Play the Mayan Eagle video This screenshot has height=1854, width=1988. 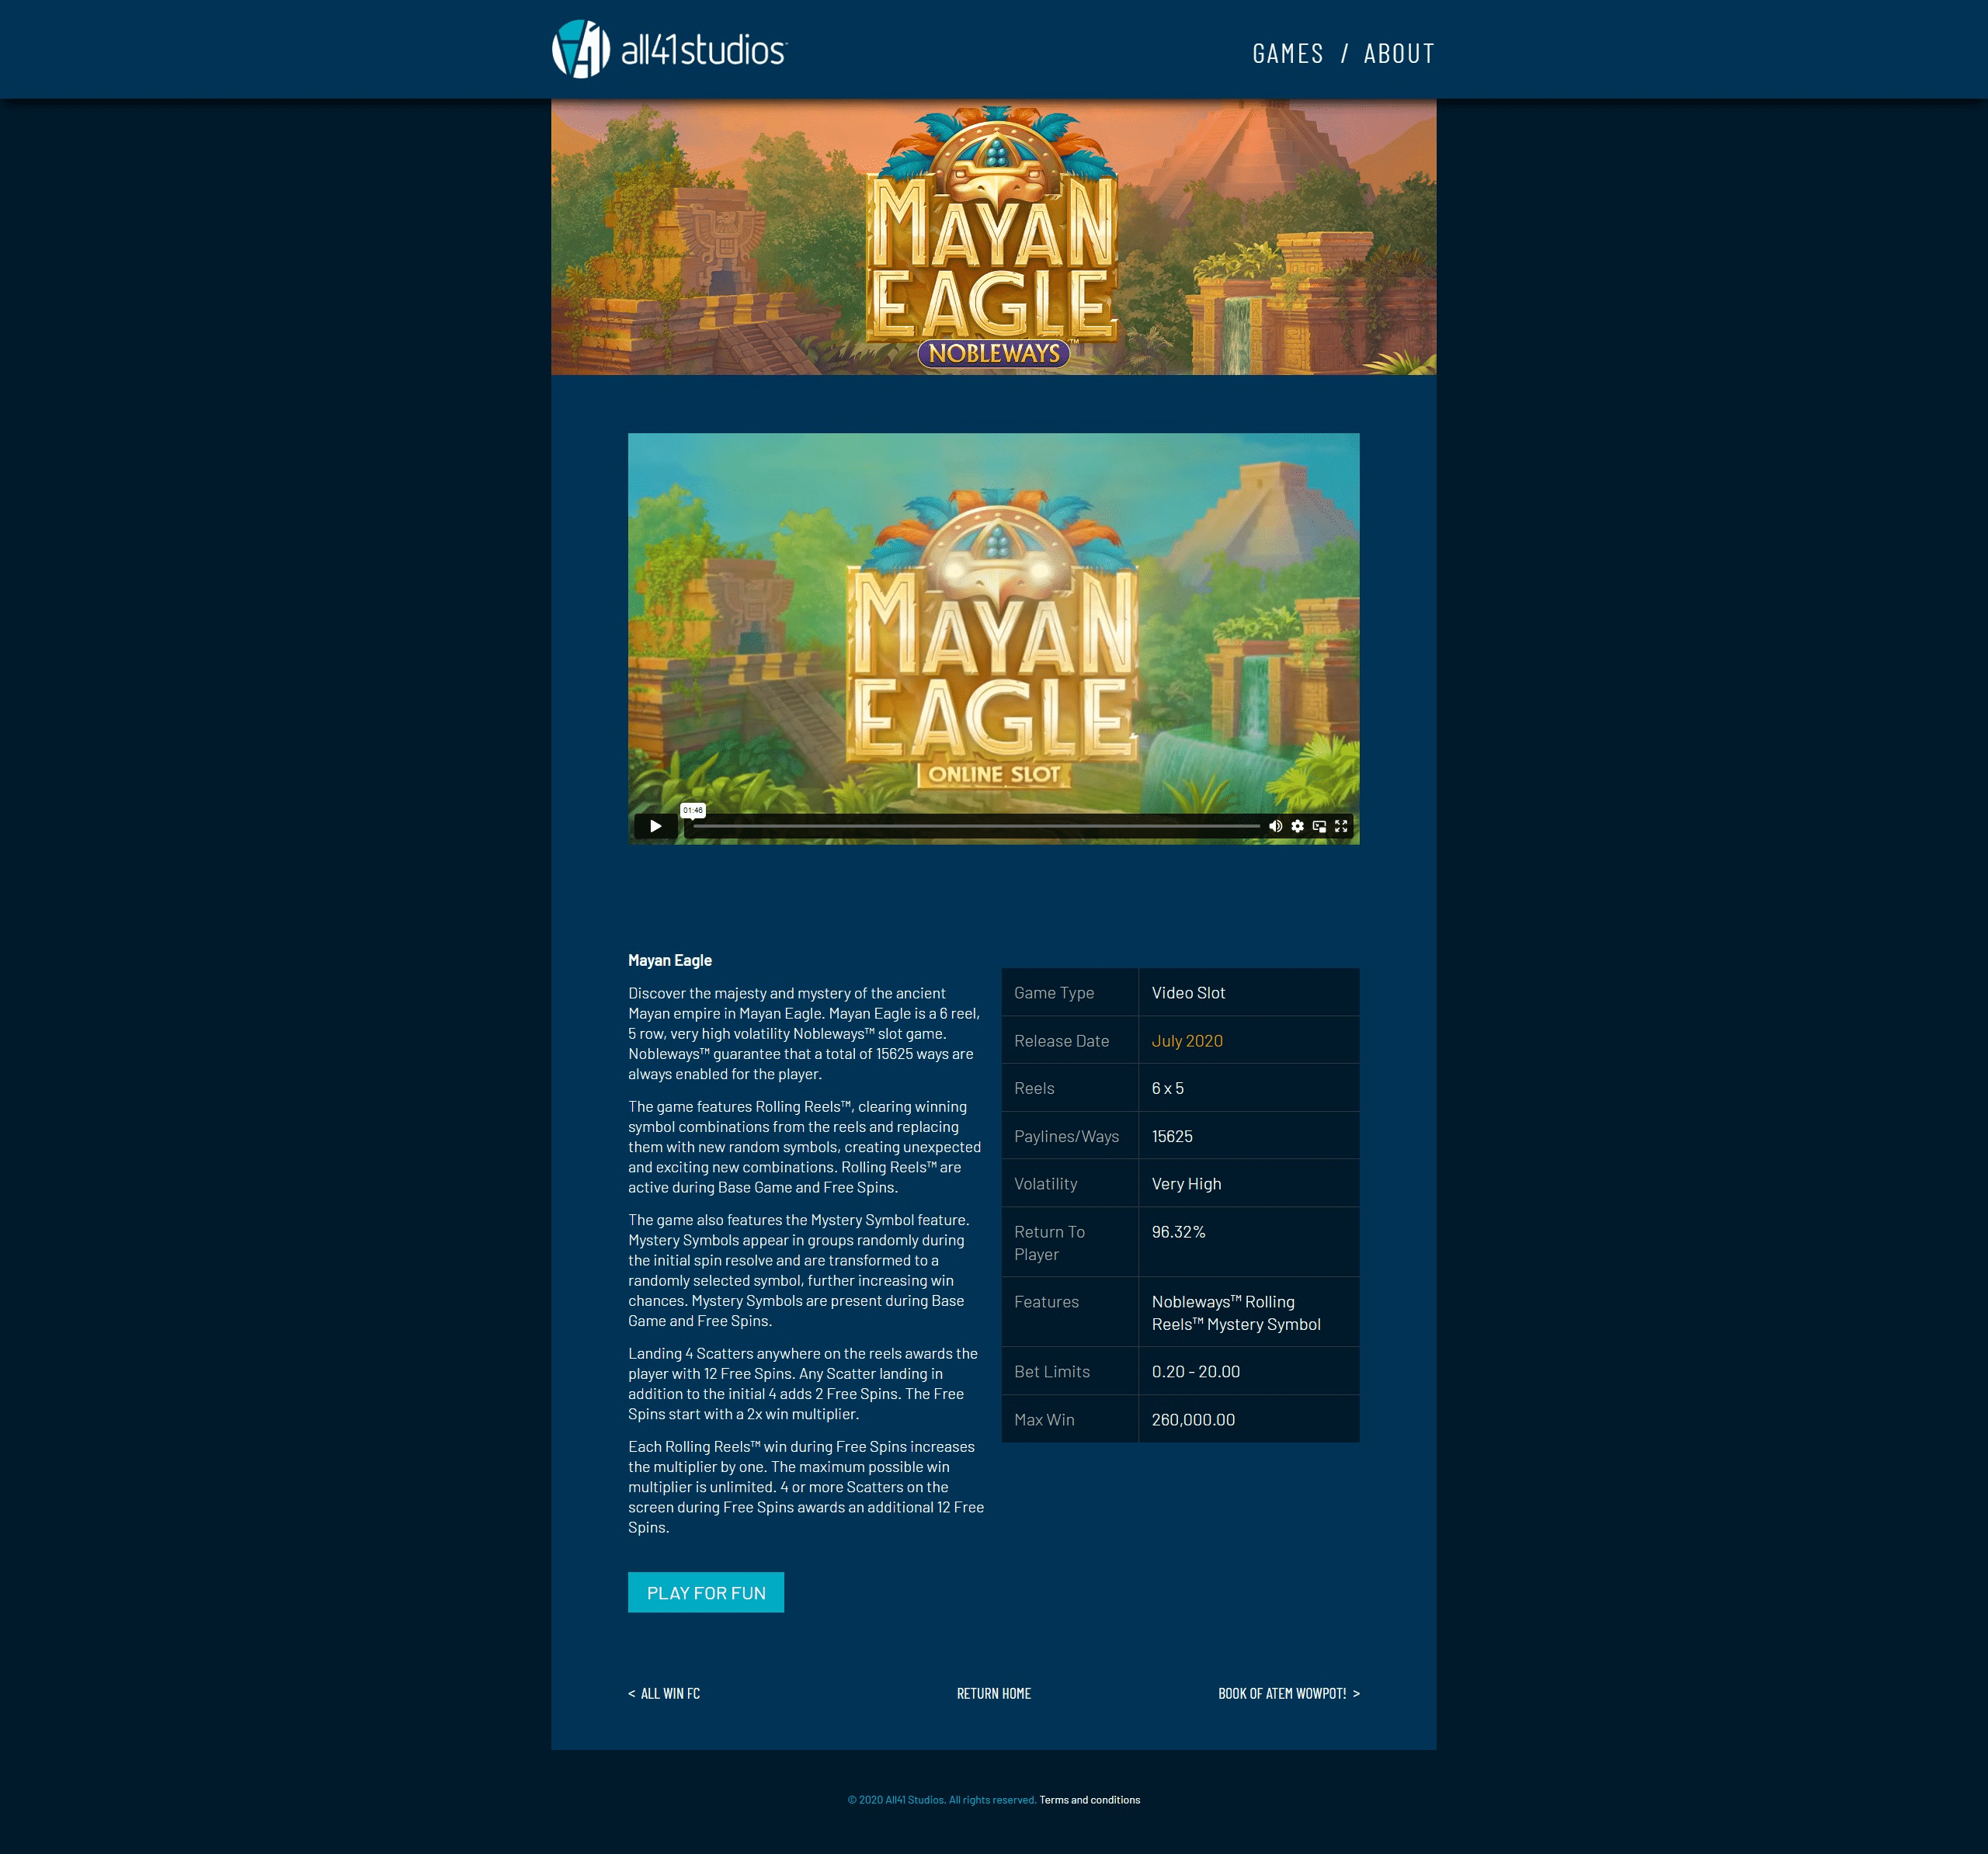tap(655, 826)
